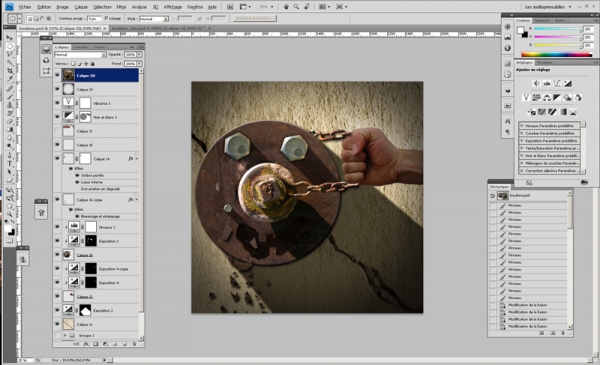Hide the Noir et blanc 1 layer

(57, 117)
